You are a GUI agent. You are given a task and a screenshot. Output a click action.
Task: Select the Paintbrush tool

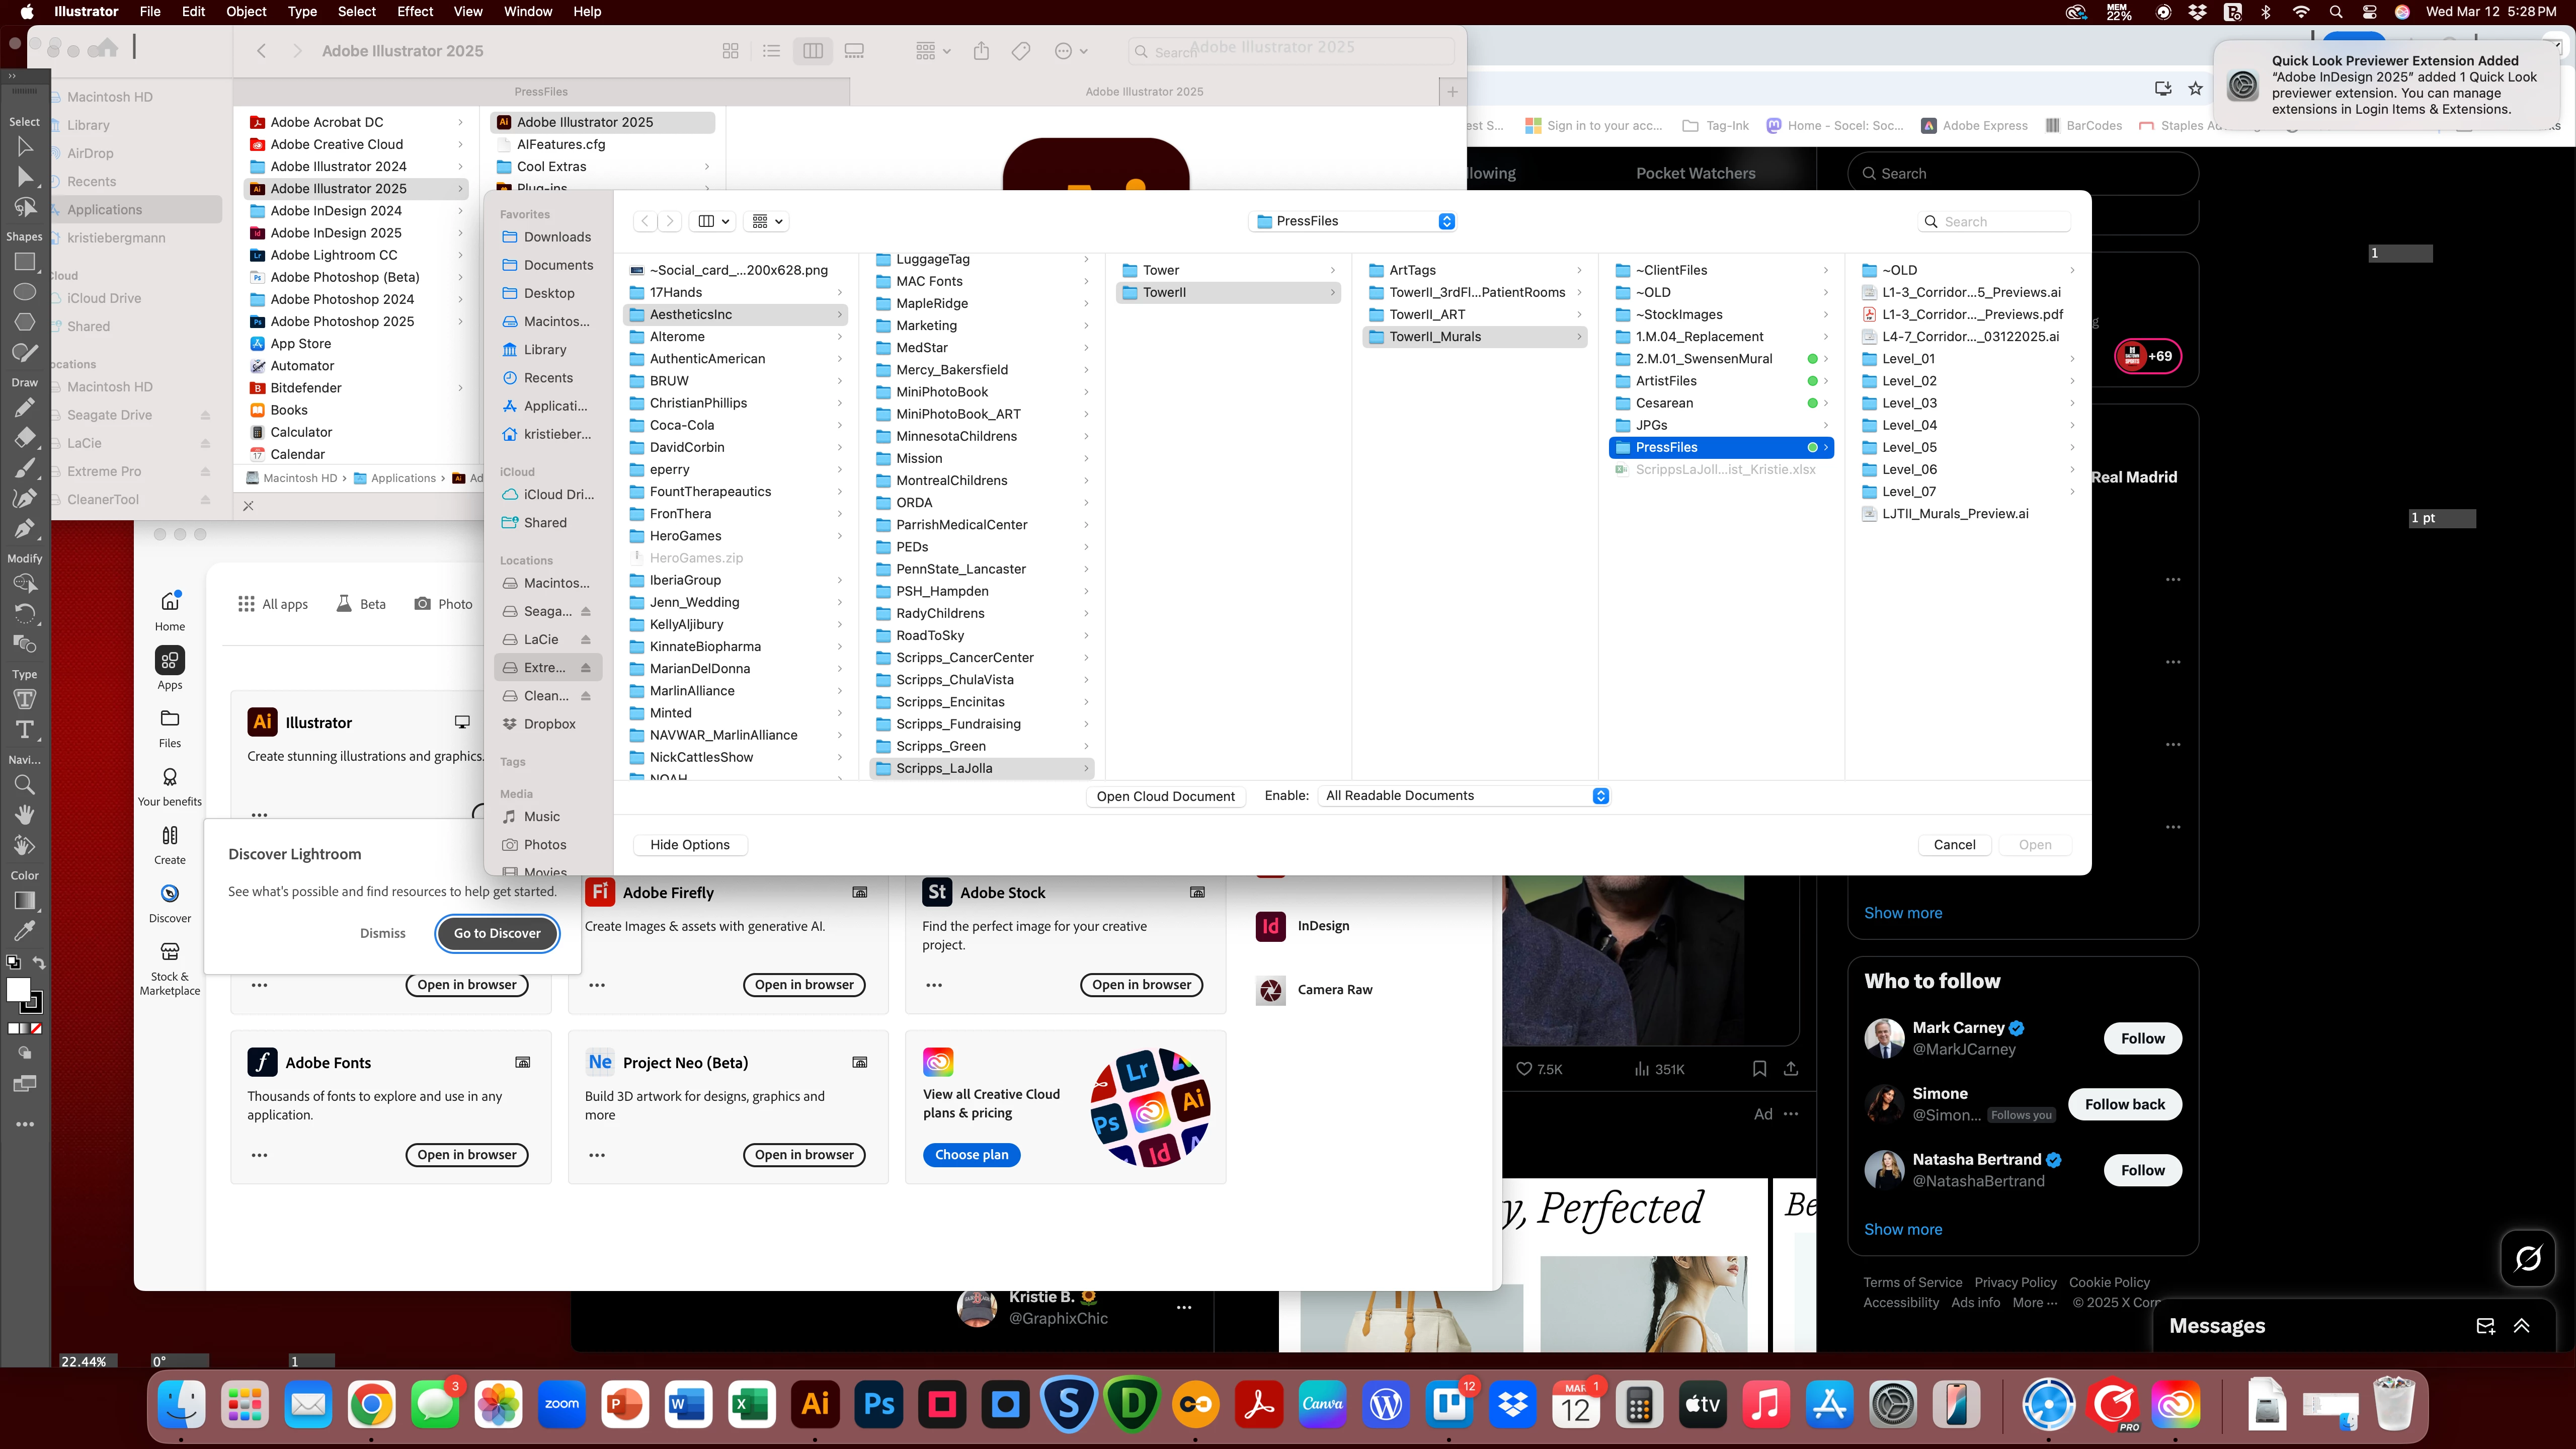coord(25,468)
